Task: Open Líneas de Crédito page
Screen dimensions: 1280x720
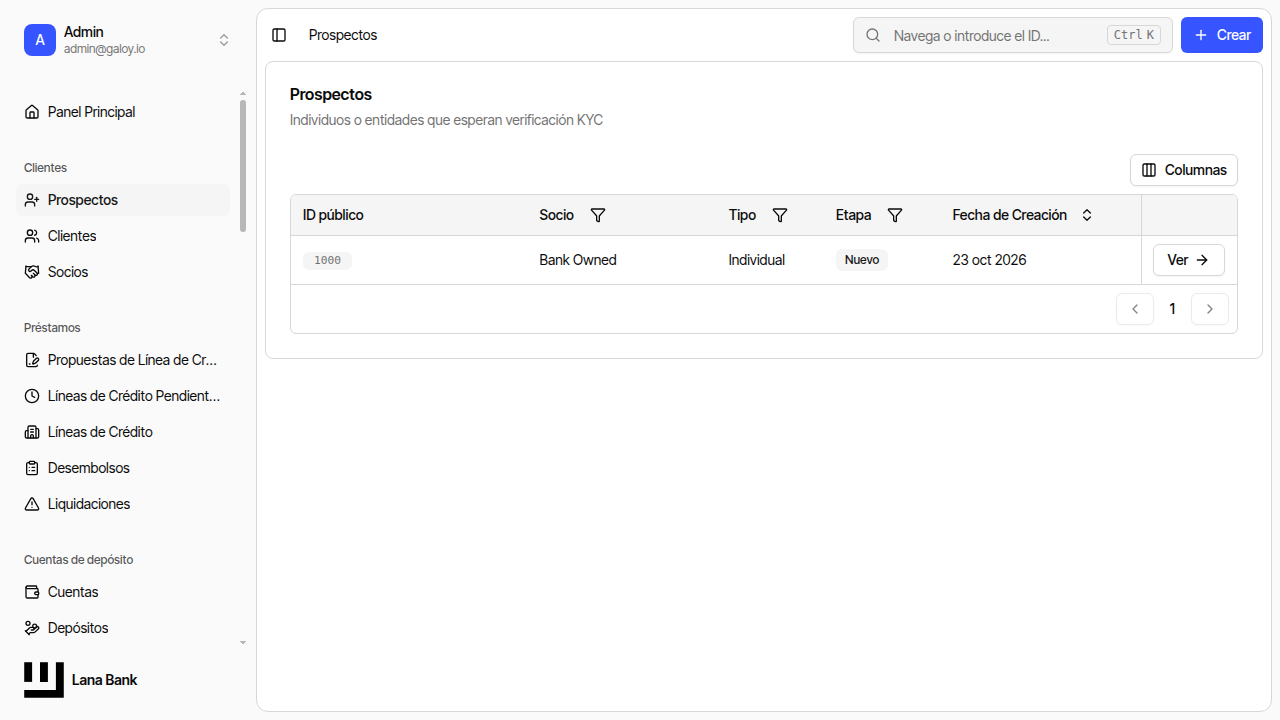Action: (124, 432)
